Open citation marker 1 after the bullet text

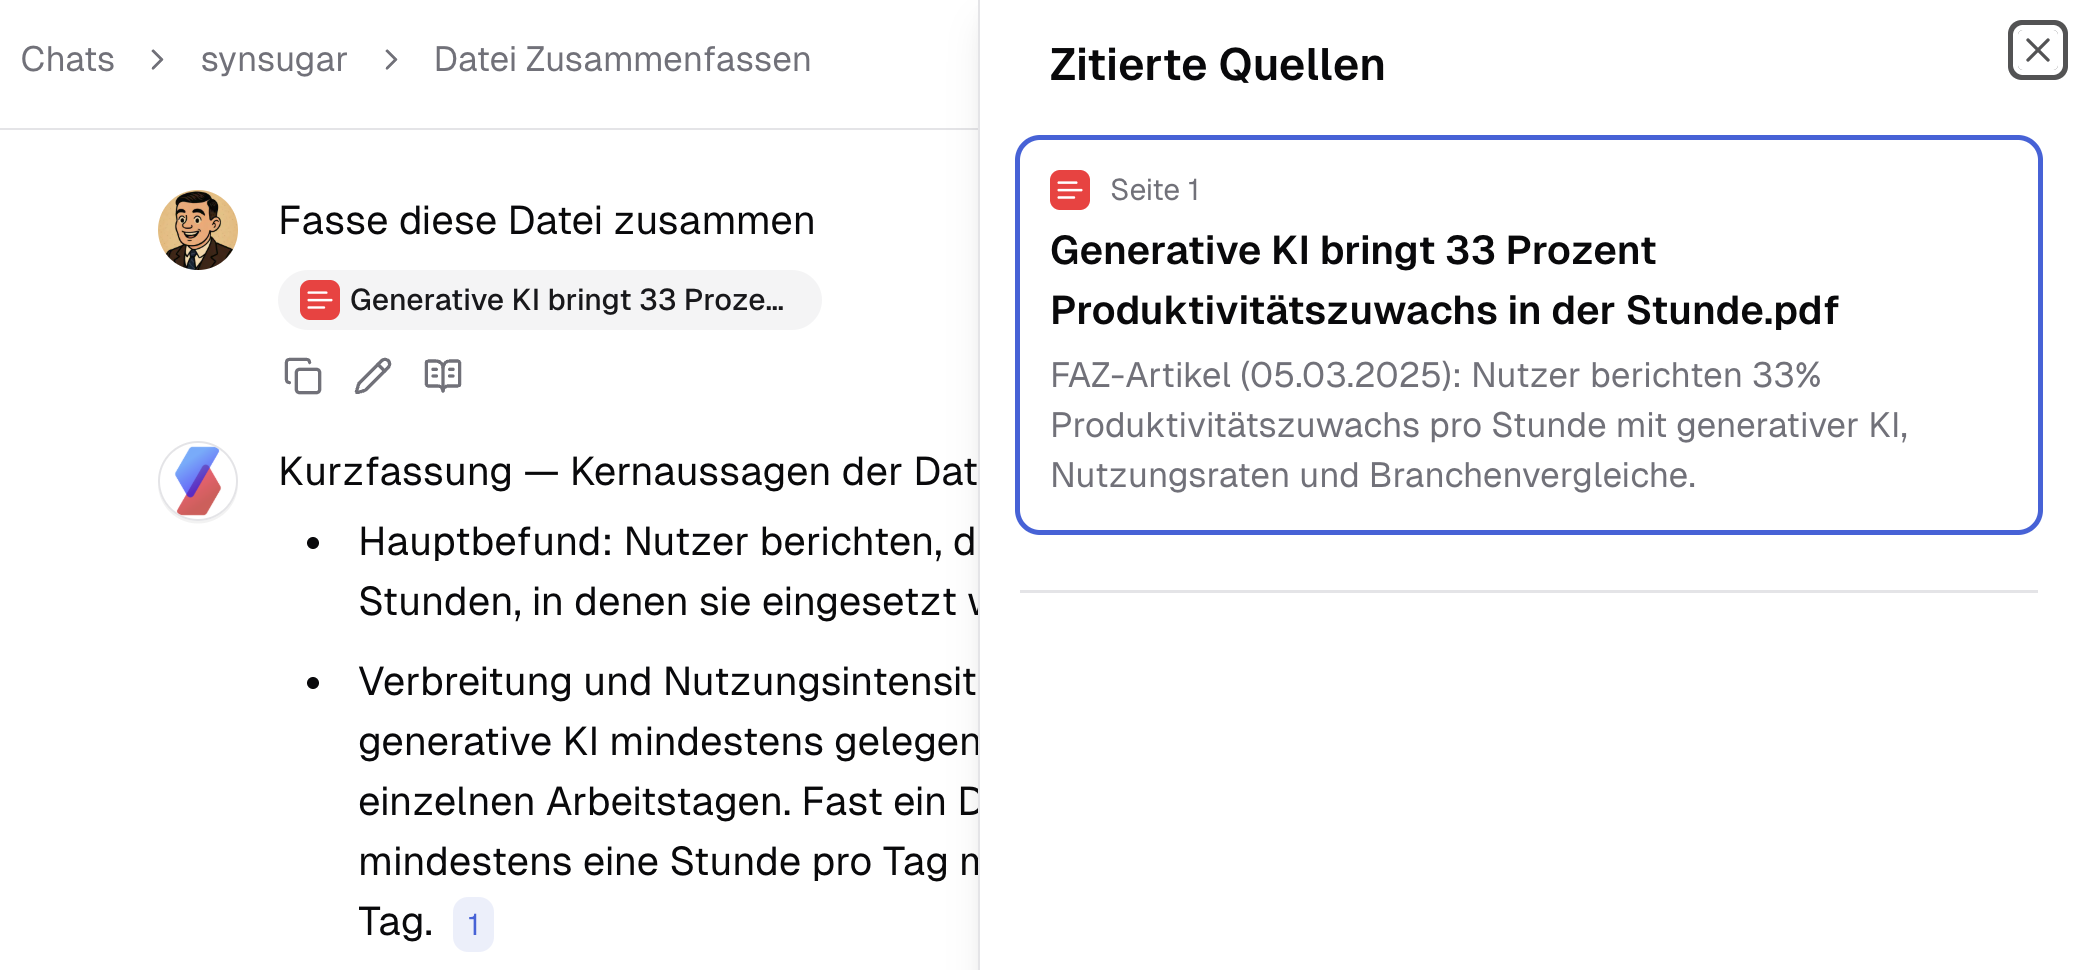pyautogui.click(x=473, y=924)
